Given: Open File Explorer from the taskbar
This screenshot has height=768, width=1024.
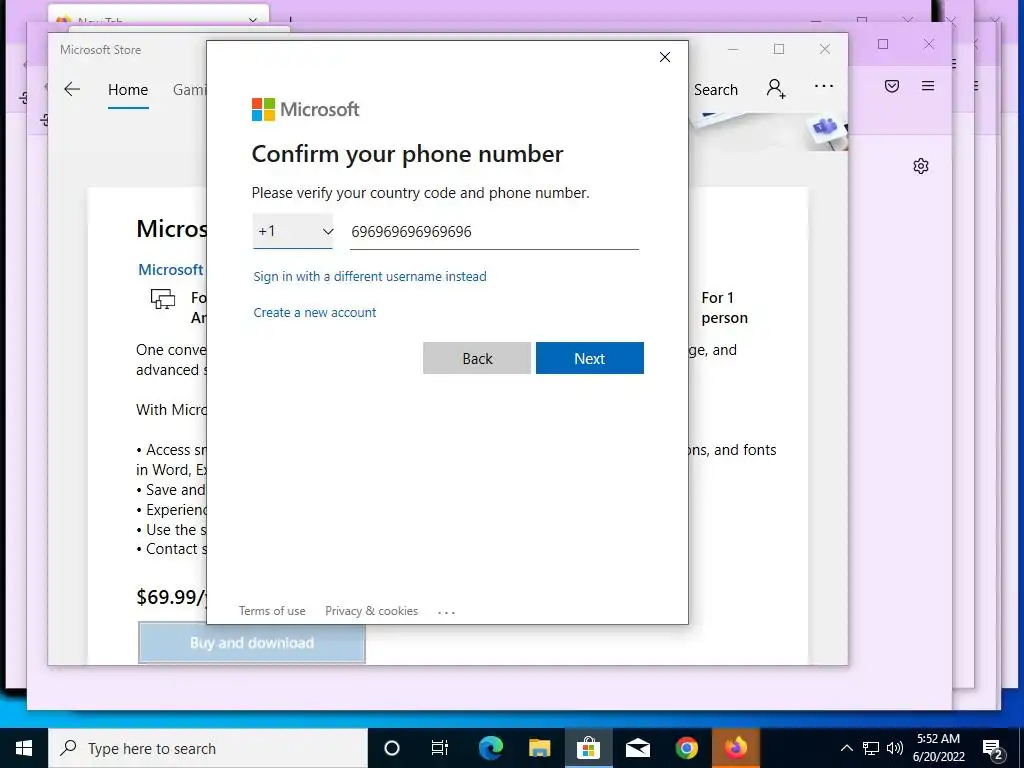Looking at the screenshot, I should (x=539, y=748).
